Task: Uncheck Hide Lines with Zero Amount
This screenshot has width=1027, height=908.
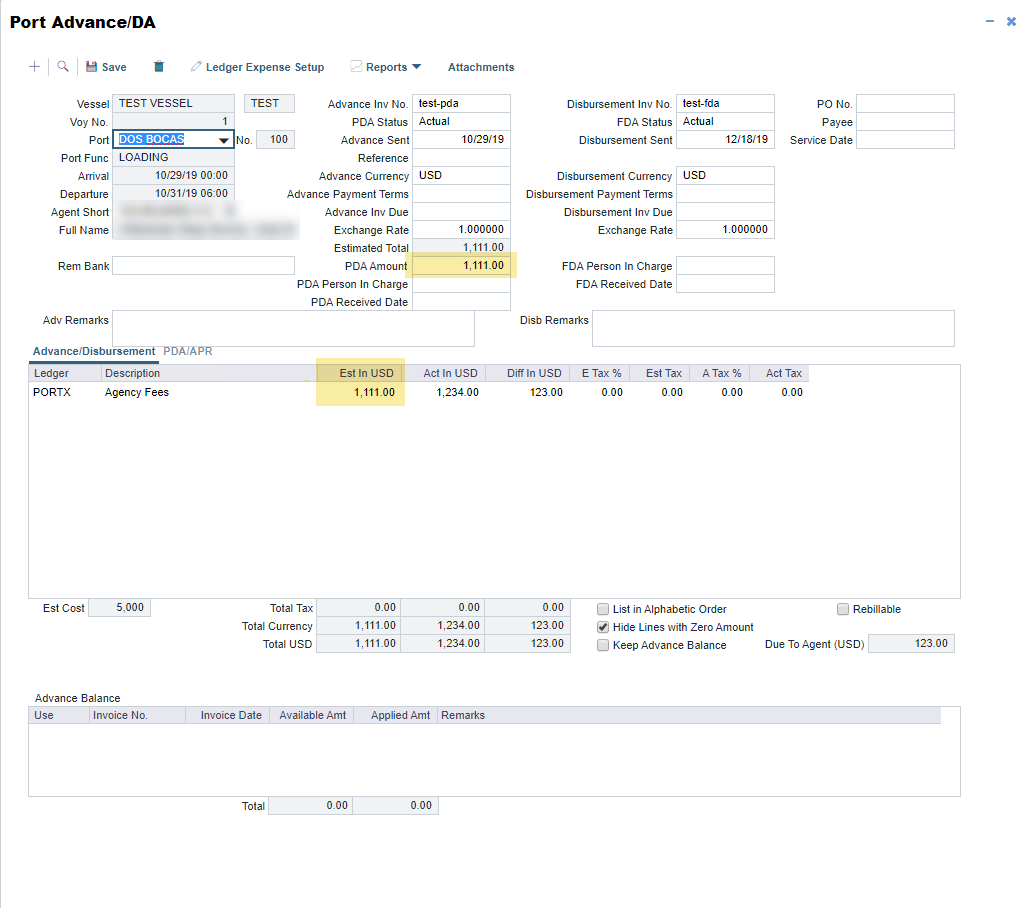Action: point(603,627)
